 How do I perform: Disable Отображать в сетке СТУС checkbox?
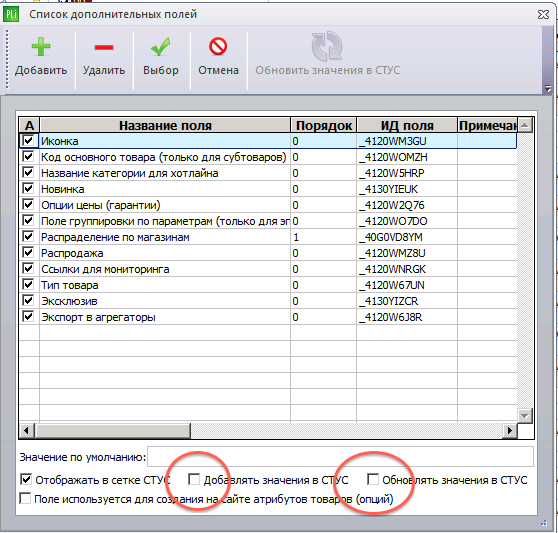tap(26, 479)
